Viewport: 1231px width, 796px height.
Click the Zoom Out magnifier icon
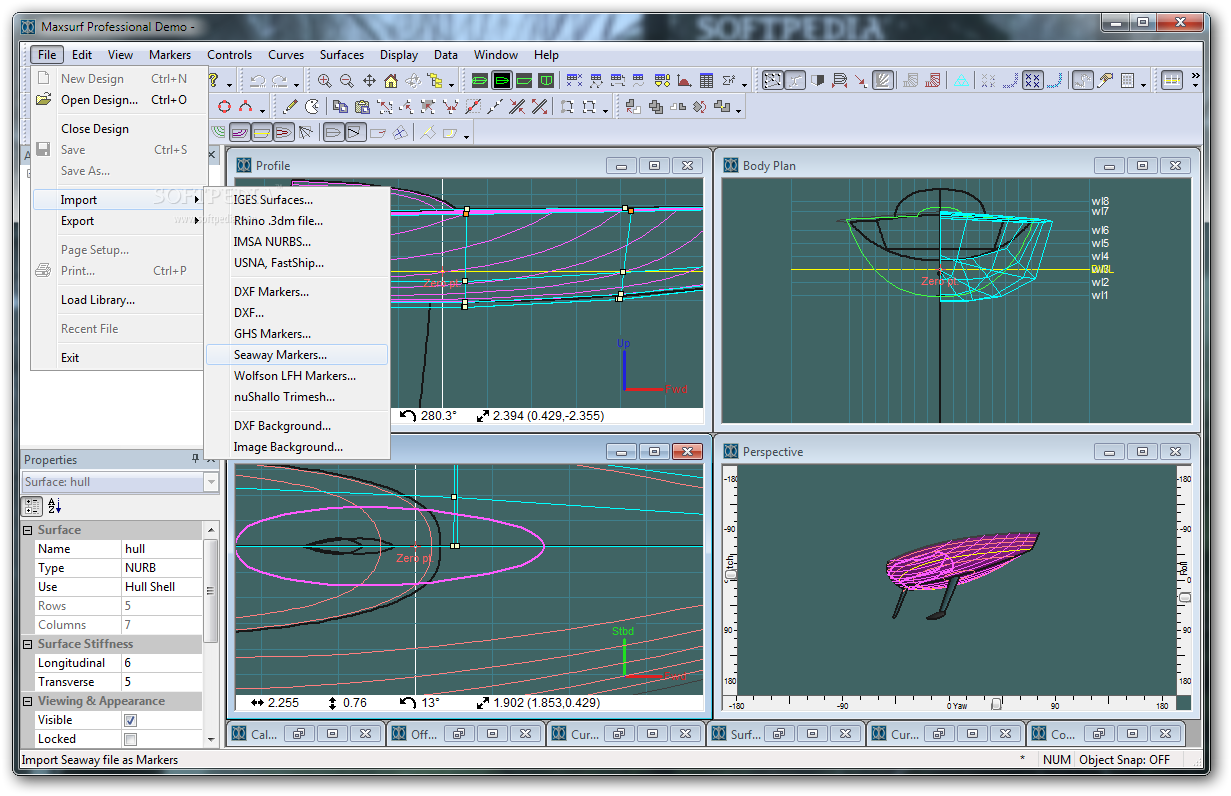pyautogui.click(x=347, y=81)
